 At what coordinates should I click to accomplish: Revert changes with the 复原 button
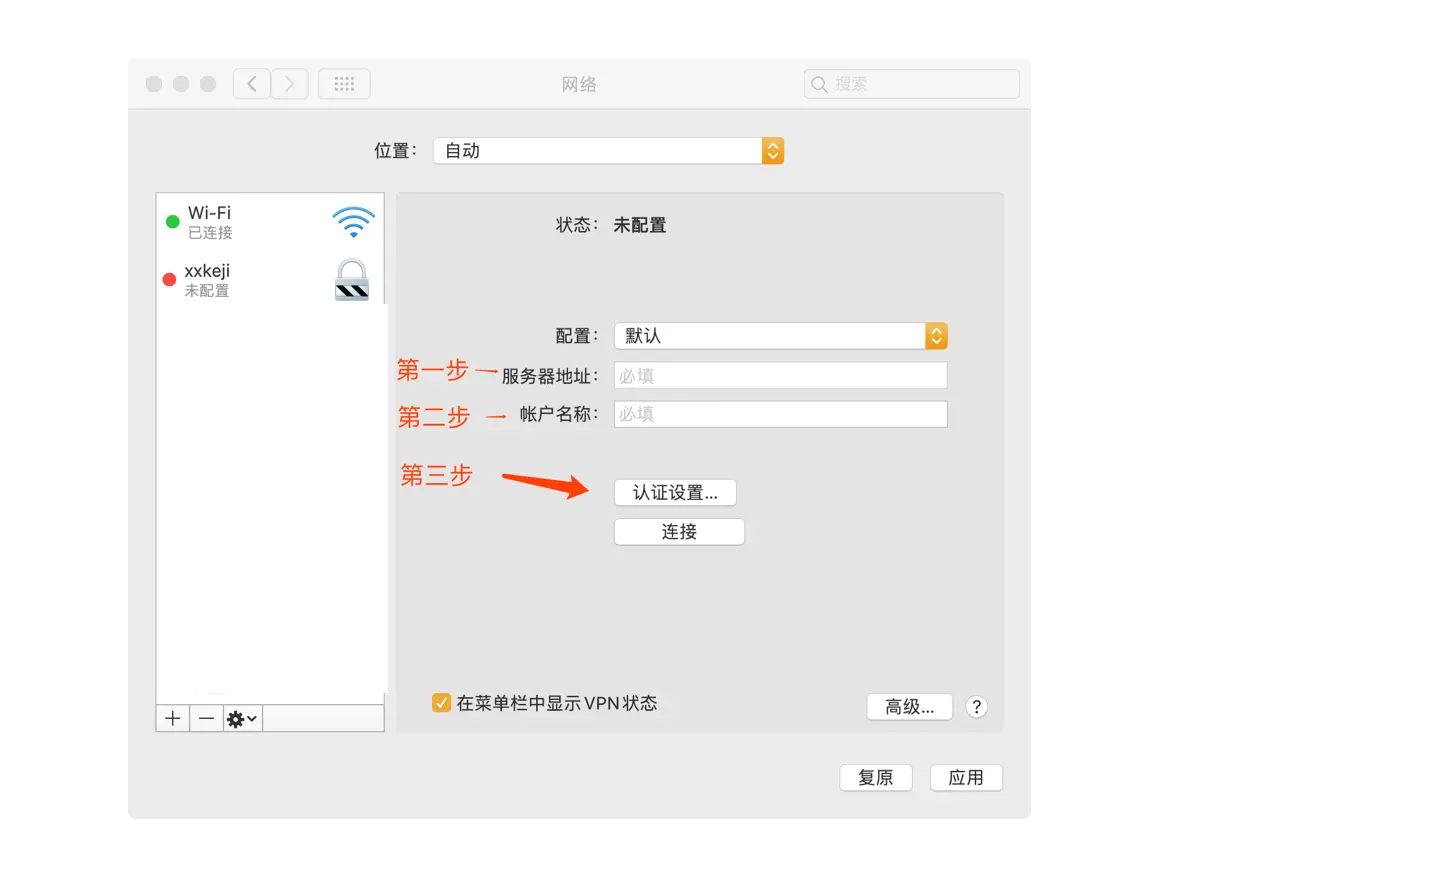pos(875,777)
